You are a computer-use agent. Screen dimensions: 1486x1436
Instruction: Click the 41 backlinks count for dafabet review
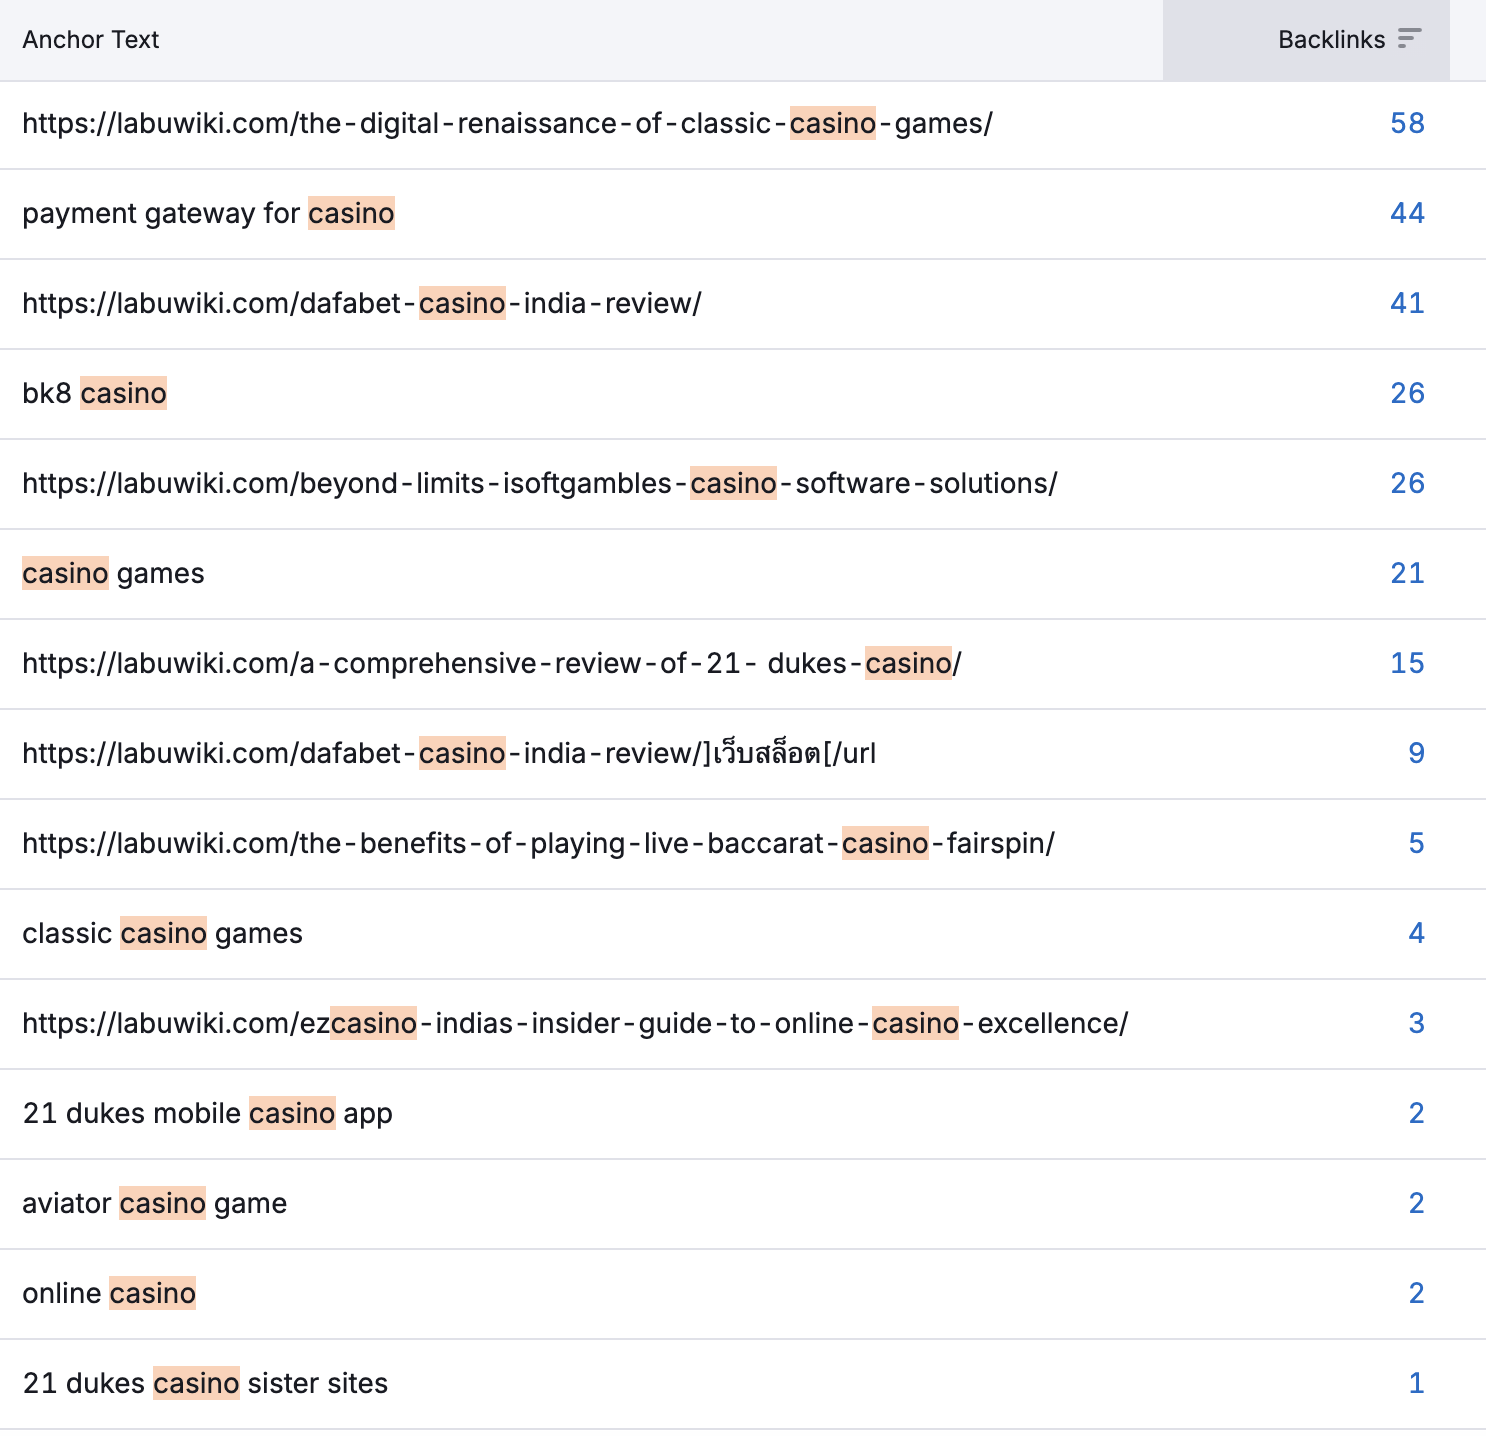[x=1408, y=303]
